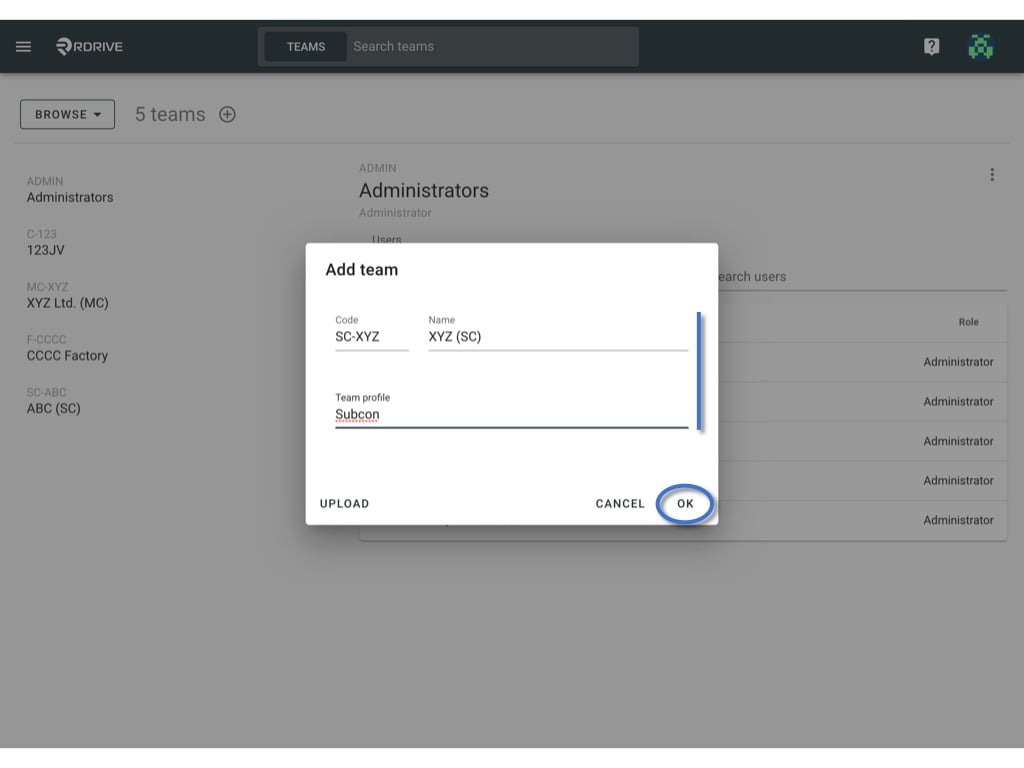Click the Code field with SC-XYZ
The width and height of the screenshot is (1024, 768).
tap(372, 336)
